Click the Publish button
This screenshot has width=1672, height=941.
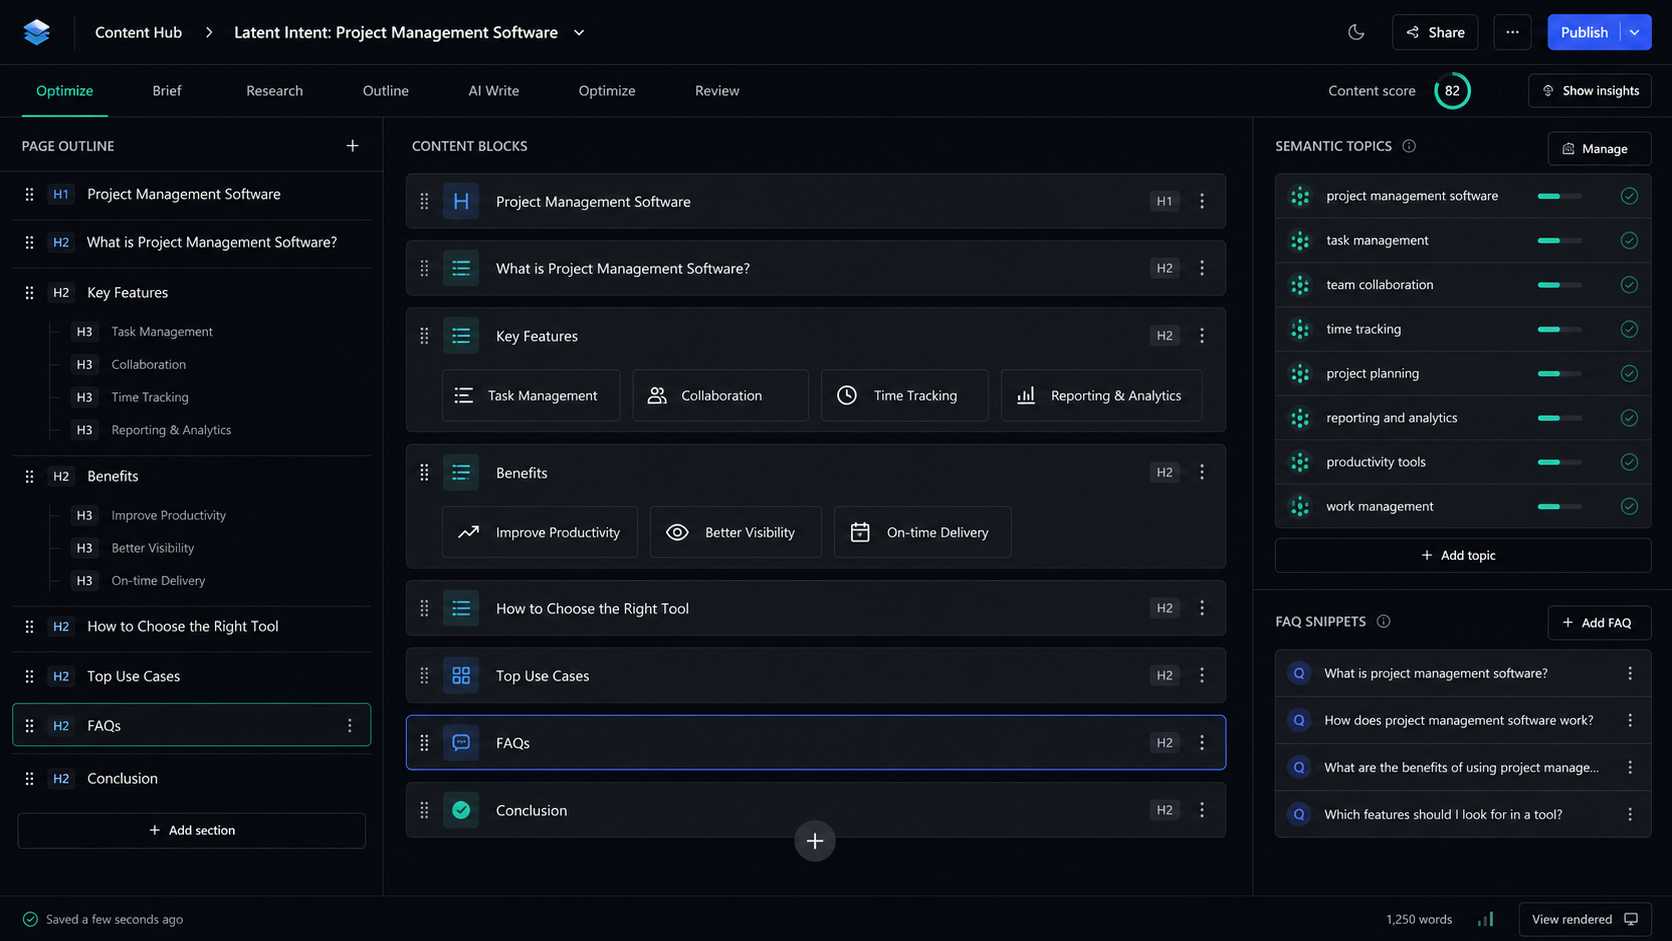coord(1584,32)
